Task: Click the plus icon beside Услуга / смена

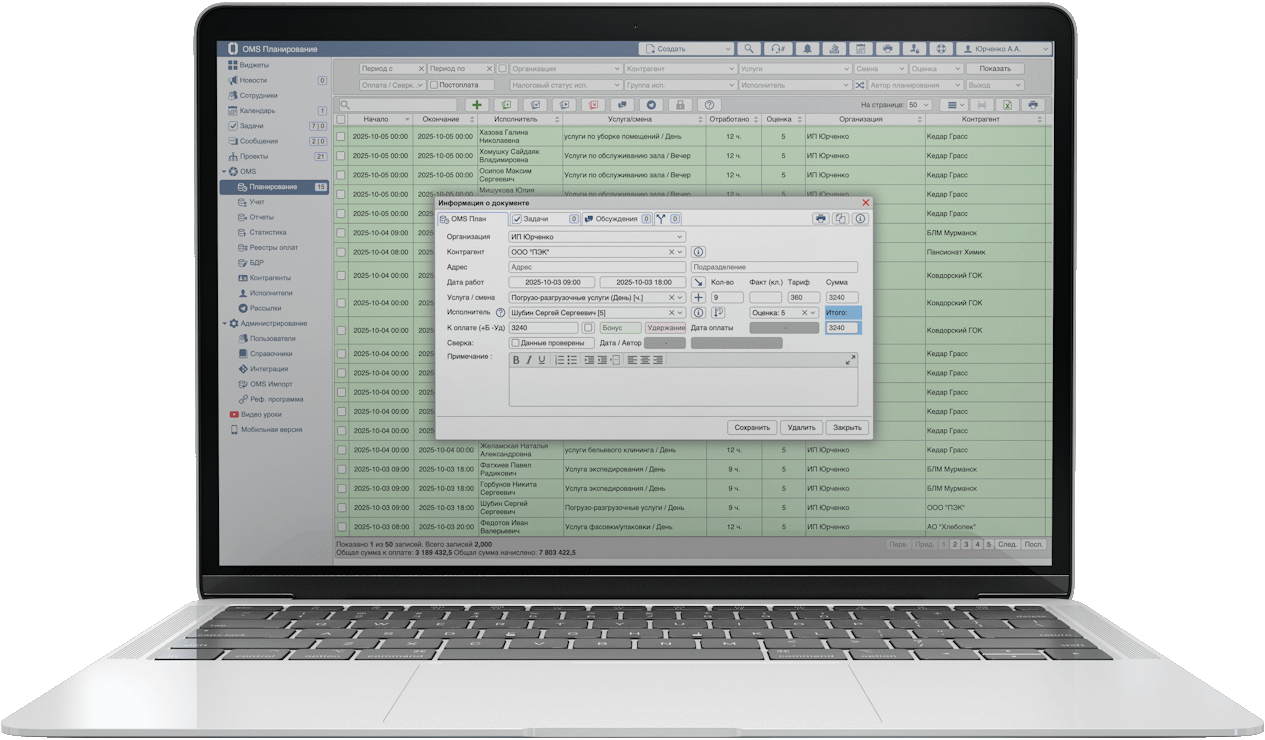Action: coord(698,297)
